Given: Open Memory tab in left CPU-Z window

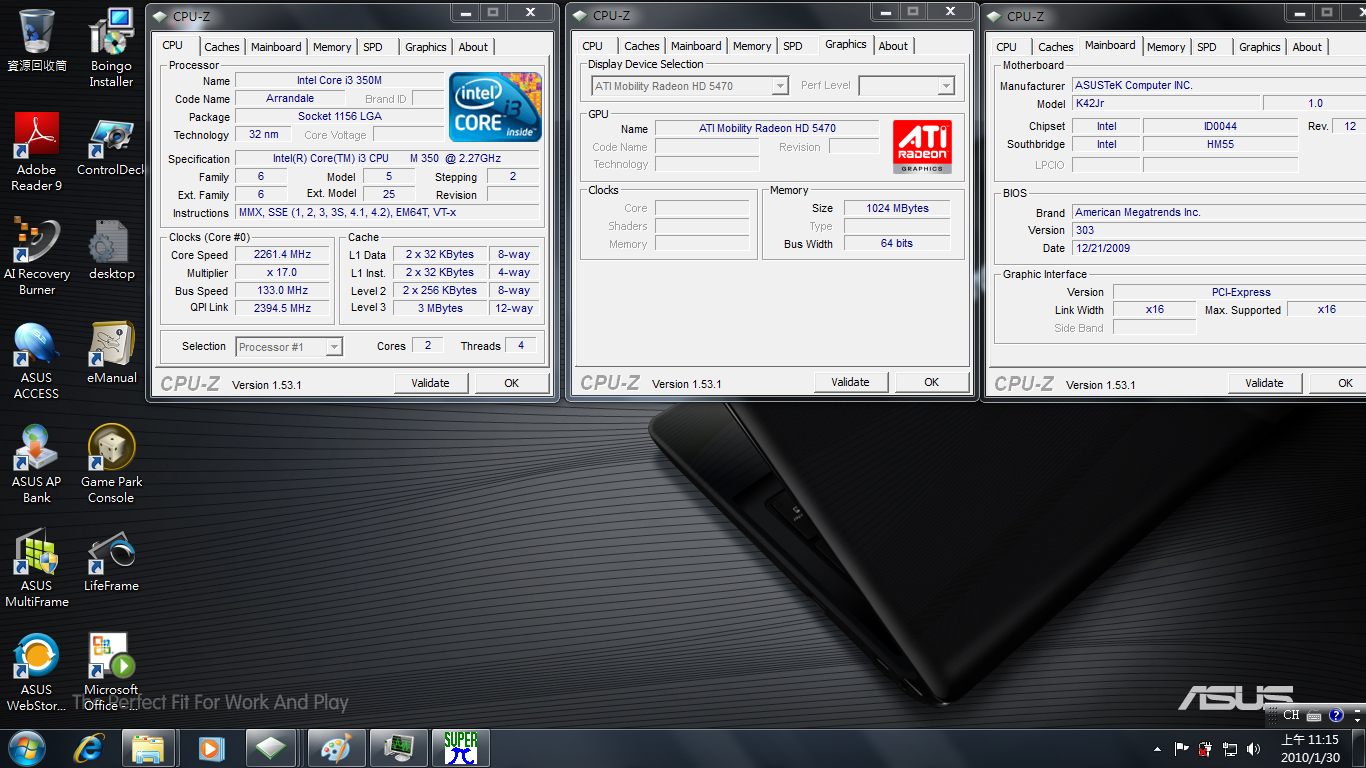Looking at the screenshot, I should tap(332, 47).
